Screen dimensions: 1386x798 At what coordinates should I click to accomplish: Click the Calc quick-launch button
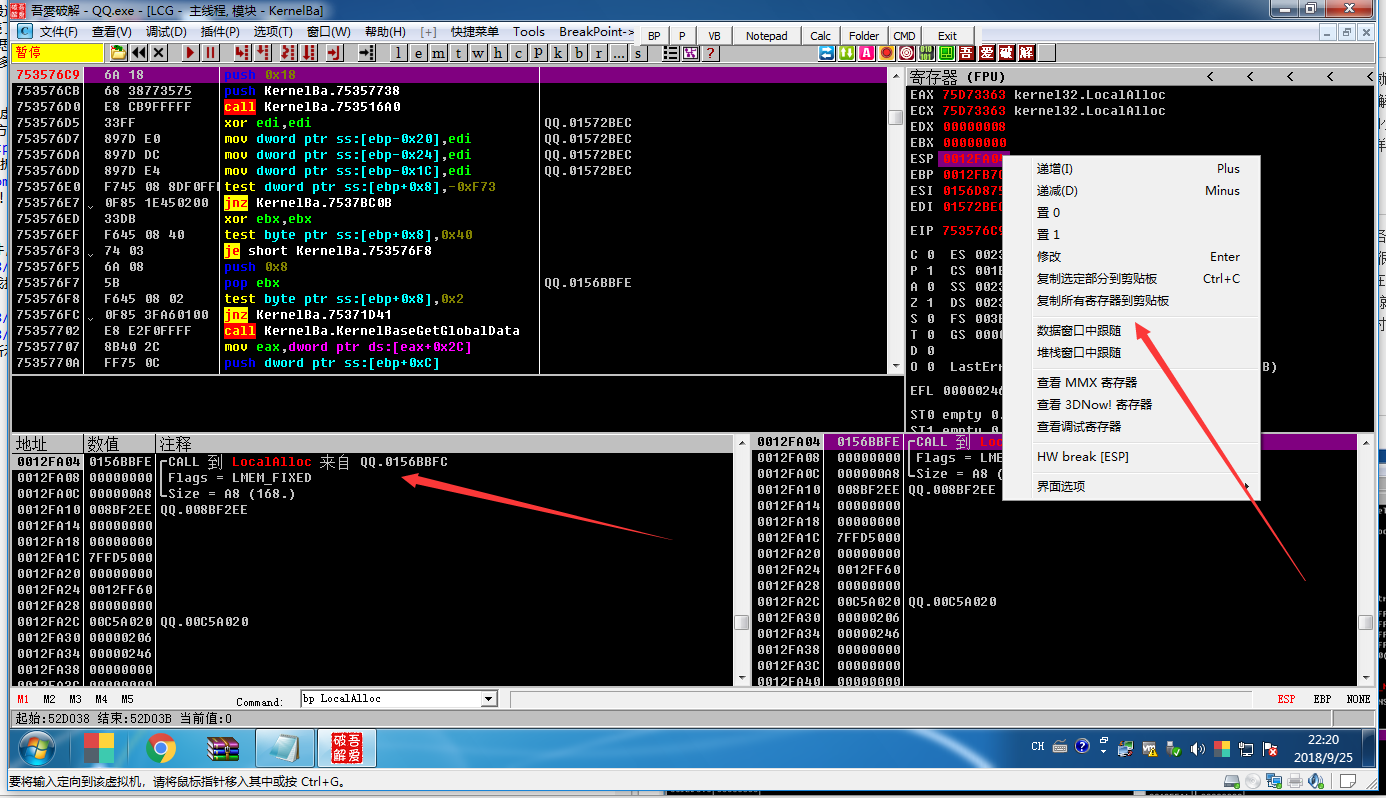tap(820, 36)
